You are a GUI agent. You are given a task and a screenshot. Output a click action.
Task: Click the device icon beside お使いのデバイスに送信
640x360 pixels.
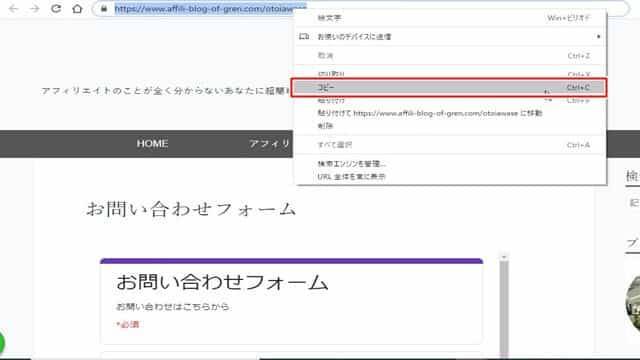(x=304, y=37)
